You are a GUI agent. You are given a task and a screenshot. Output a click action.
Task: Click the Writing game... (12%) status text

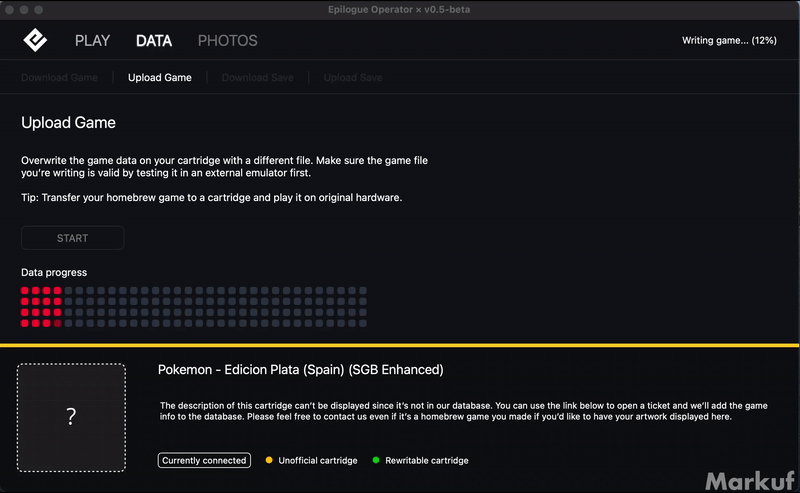pos(729,40)
